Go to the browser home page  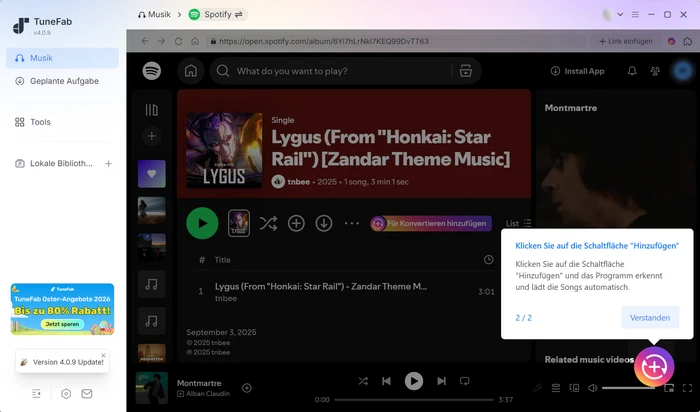(x=195, y=41)
